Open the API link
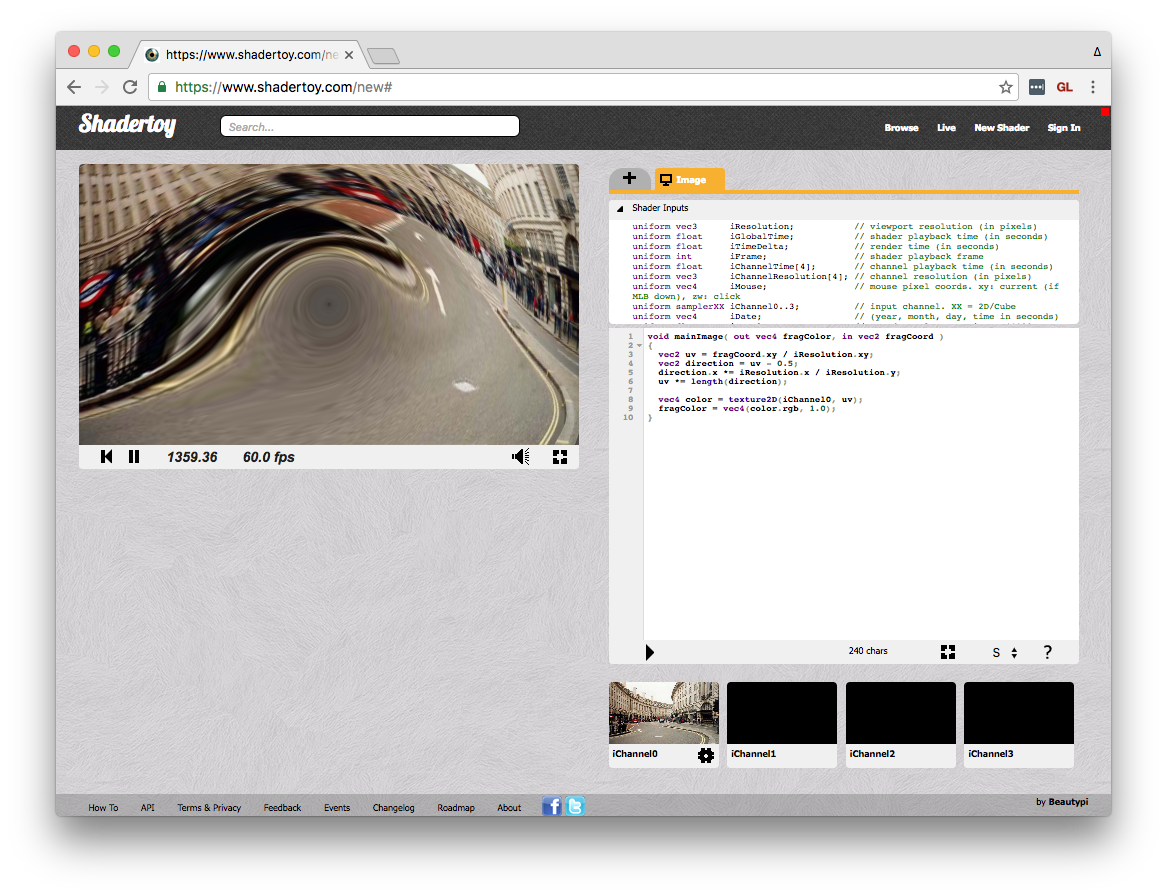The image size is (1167, 896). pos(147,807)
